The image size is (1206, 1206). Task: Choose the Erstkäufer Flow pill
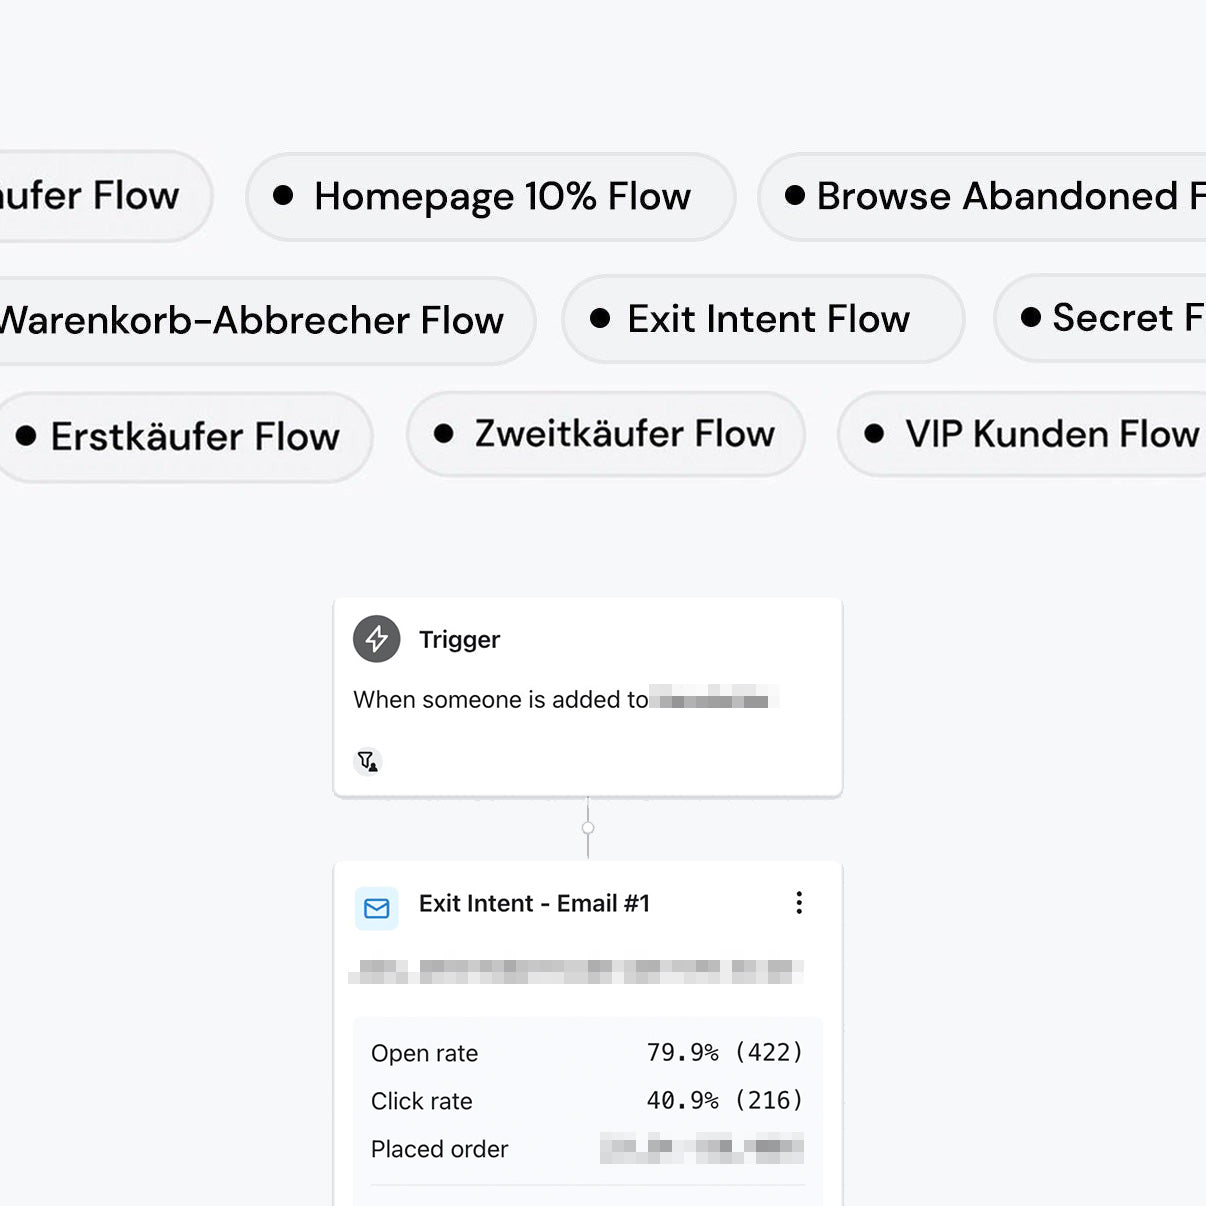pyautogui.click(x=186, y=437)
